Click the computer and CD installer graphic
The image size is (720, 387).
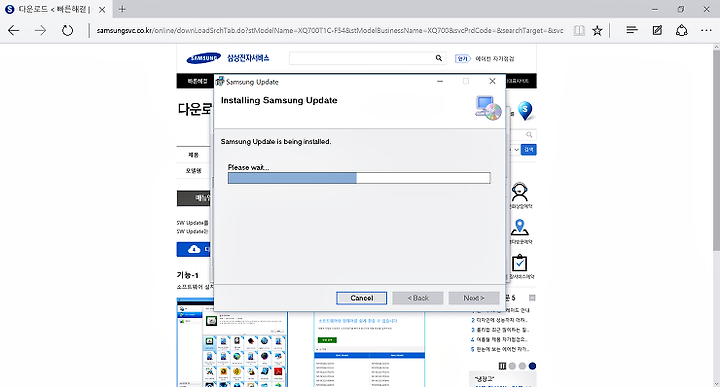coord(488,108)
